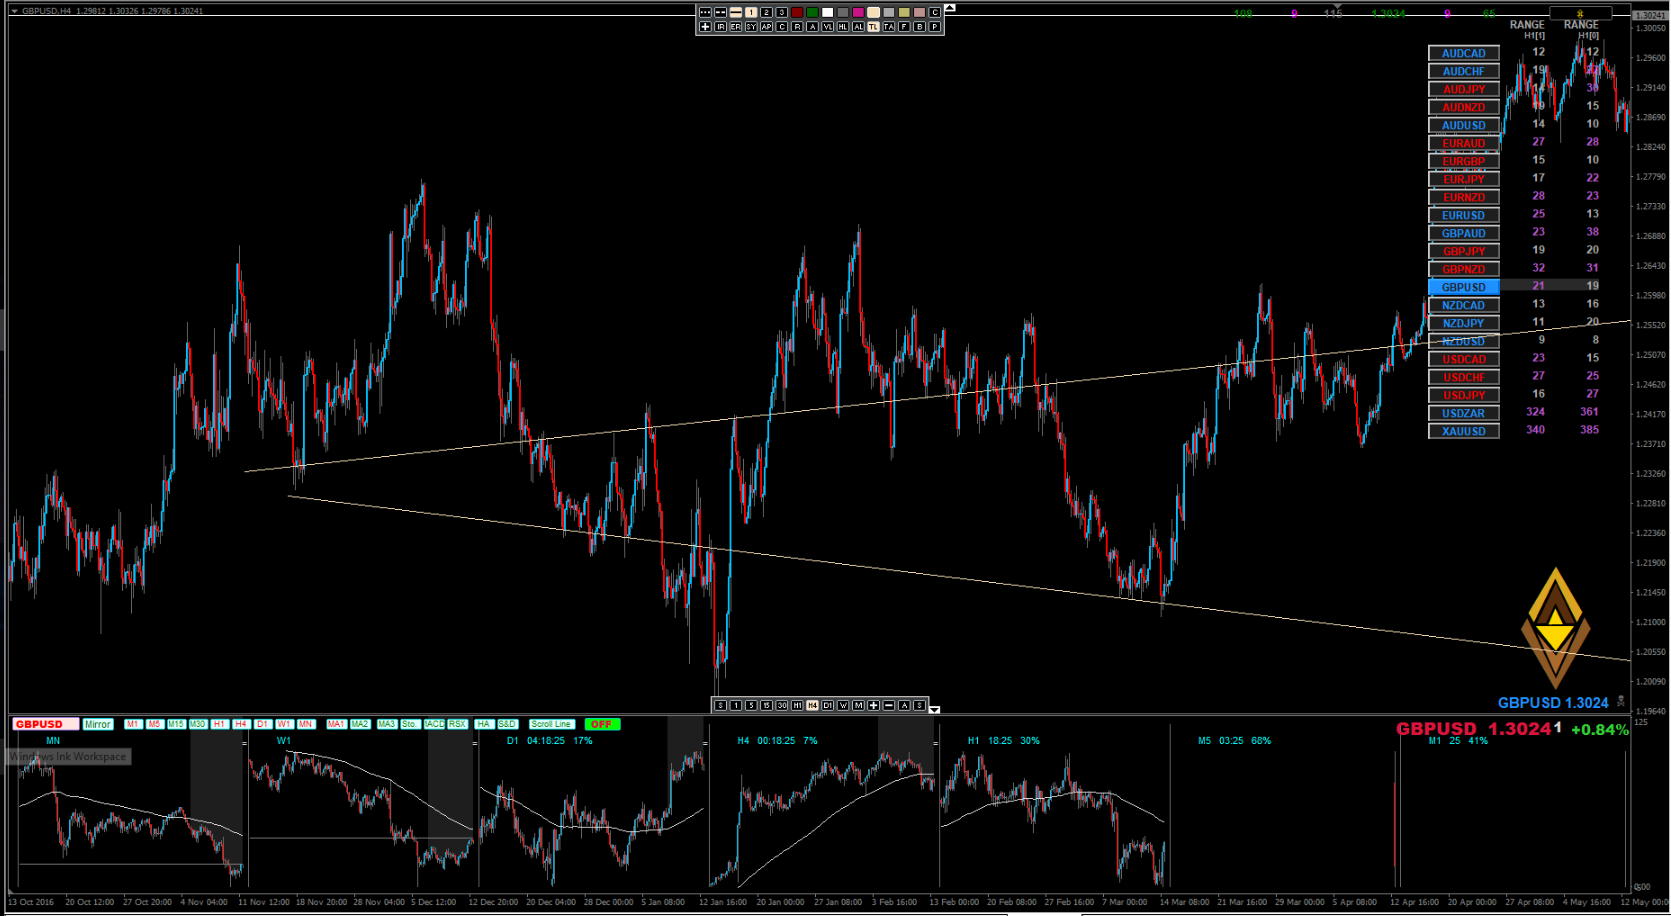This screenshot has height=916, width=1671.
Task: Toggle the green OFF switch
Action: (x=601, y=724)
